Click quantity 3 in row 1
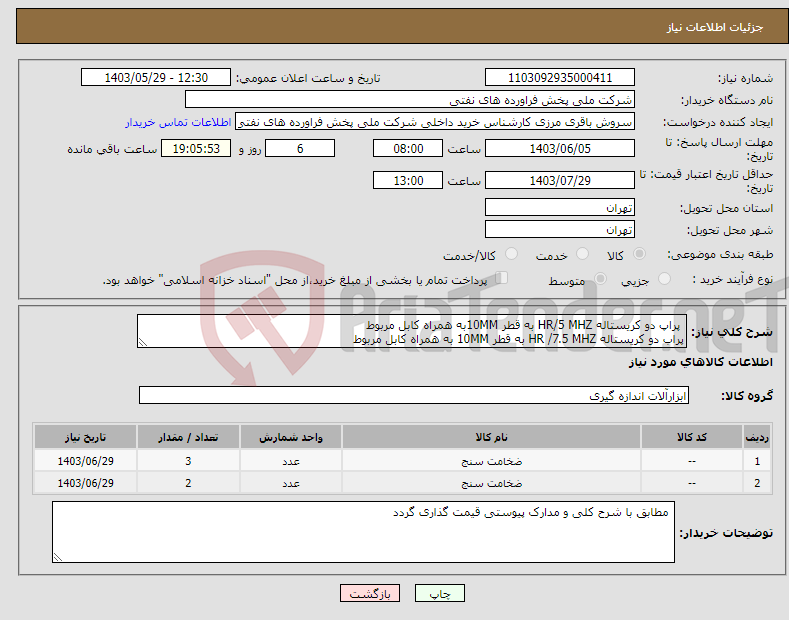The width and height of the screenshot is (789, 620). coord(188,461)
